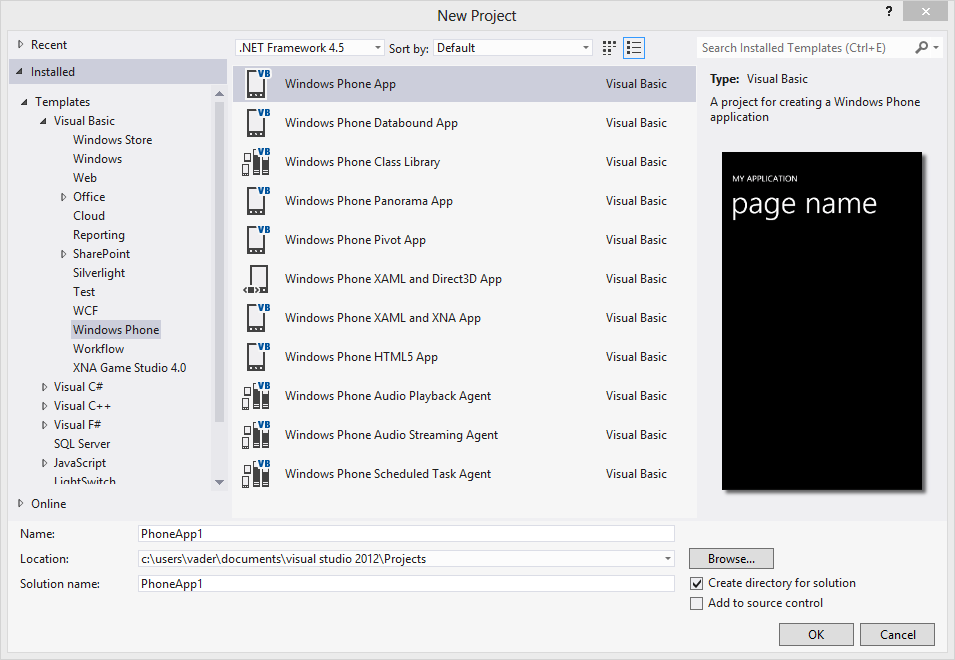Select the Workflow category
Viewport: 955px width, 660px height.
[98, 349]
